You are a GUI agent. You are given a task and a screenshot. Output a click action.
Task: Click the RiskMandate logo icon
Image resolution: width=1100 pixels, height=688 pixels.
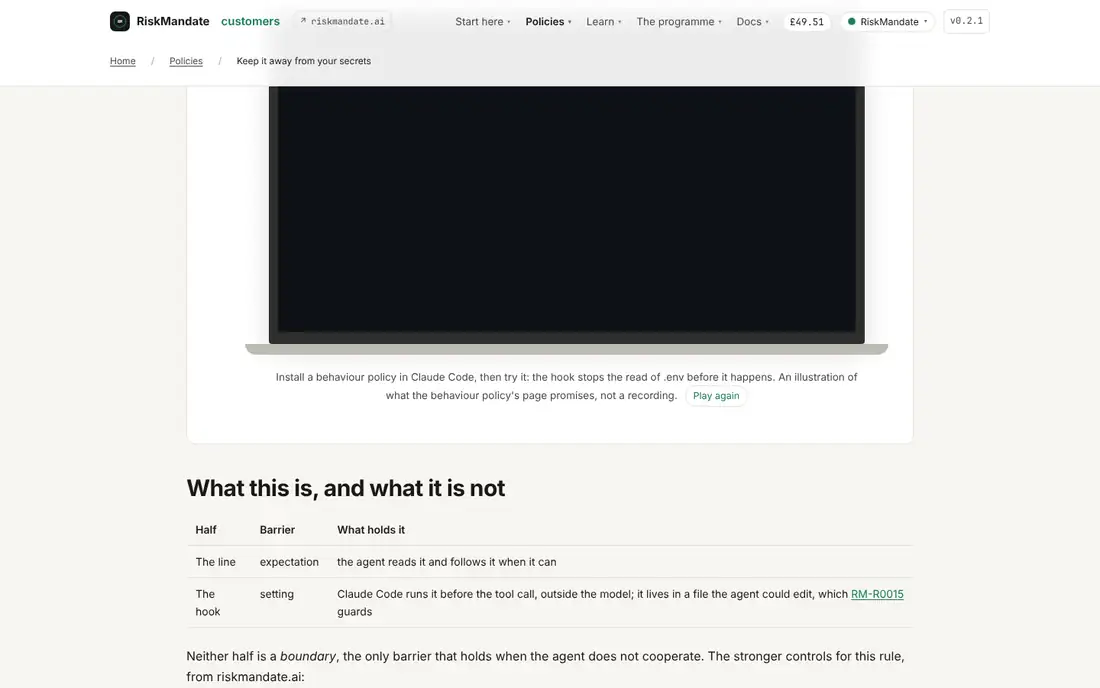120,21
